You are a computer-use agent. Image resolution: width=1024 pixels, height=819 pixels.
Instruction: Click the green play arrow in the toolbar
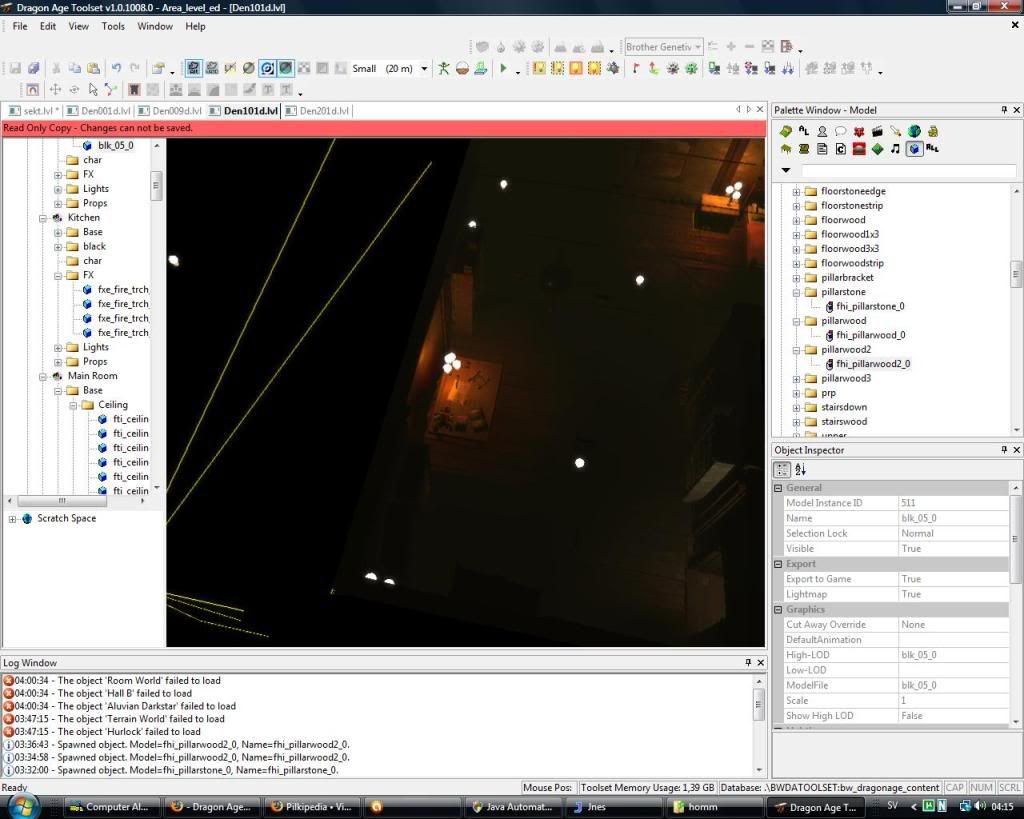[503, 69]
